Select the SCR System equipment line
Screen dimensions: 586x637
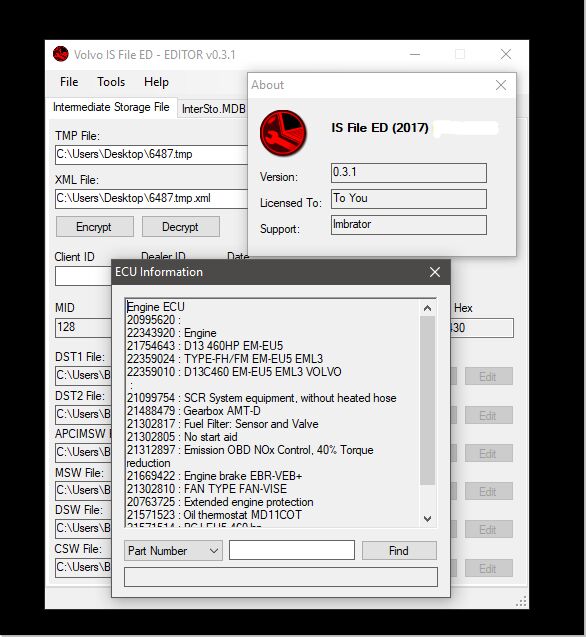(261, 398)
